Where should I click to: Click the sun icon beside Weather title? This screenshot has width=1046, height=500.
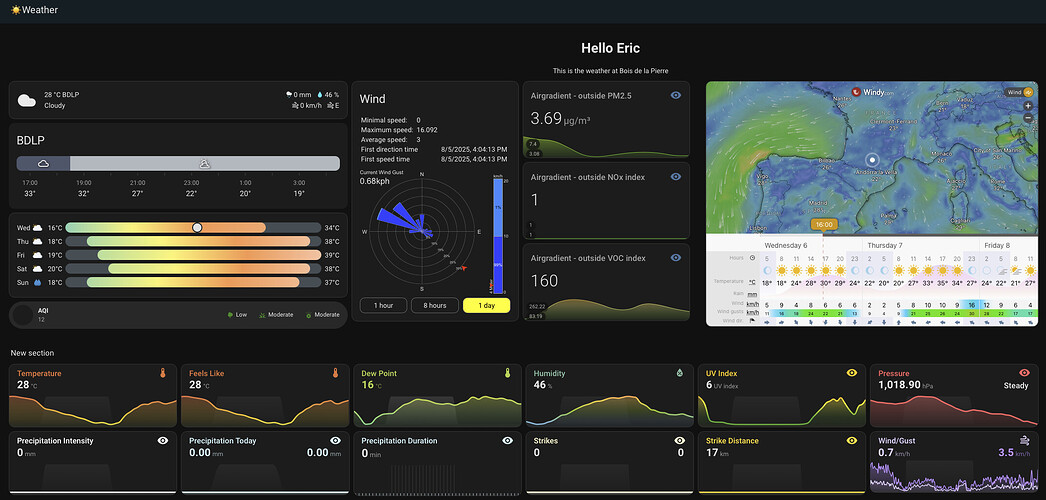pyautogui.click(x=16, y=10)
